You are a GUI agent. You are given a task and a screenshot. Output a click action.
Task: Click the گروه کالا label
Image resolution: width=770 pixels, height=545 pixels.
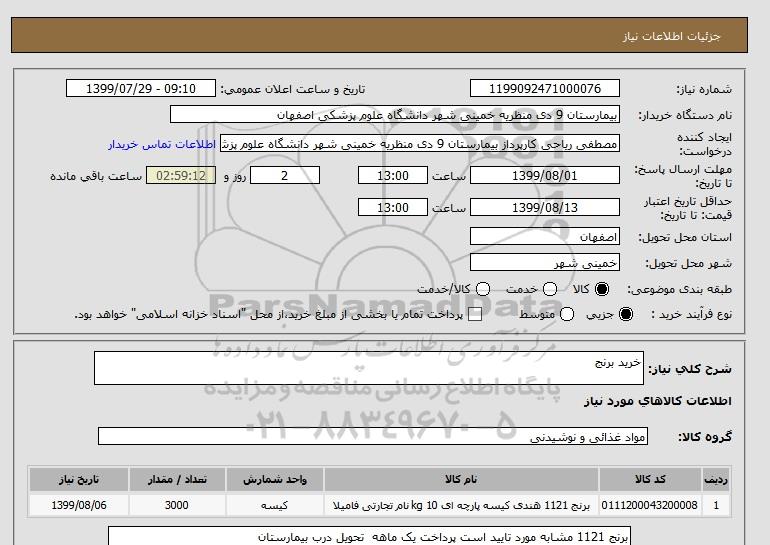705,436
